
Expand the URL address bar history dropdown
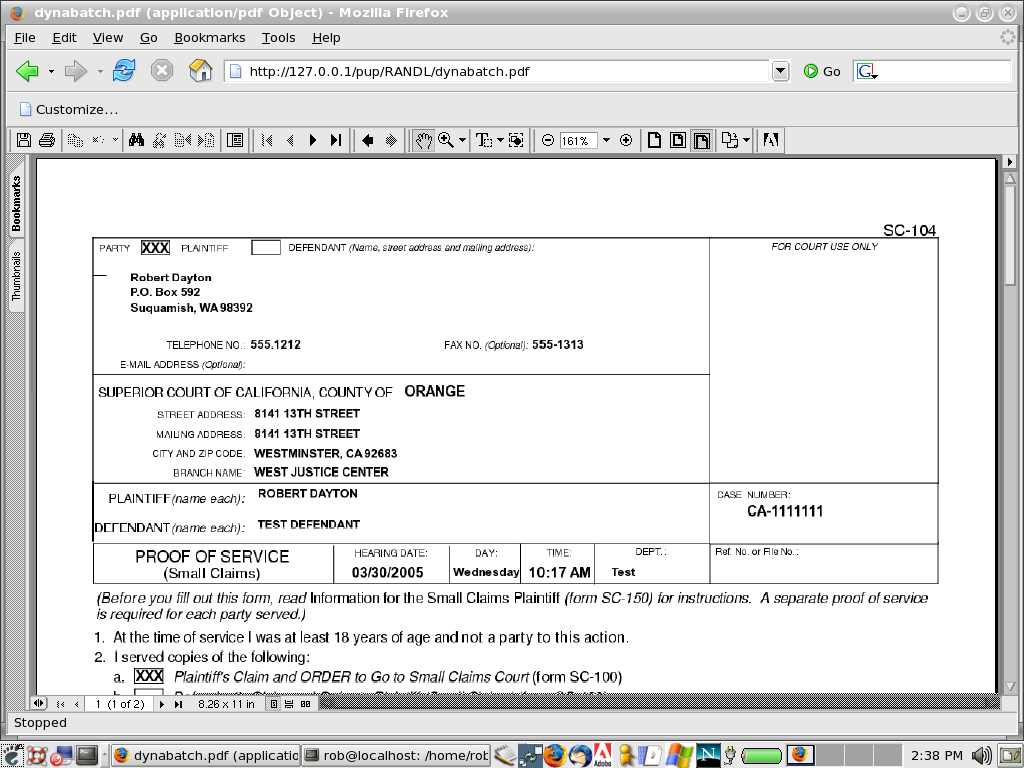[781, 71]
